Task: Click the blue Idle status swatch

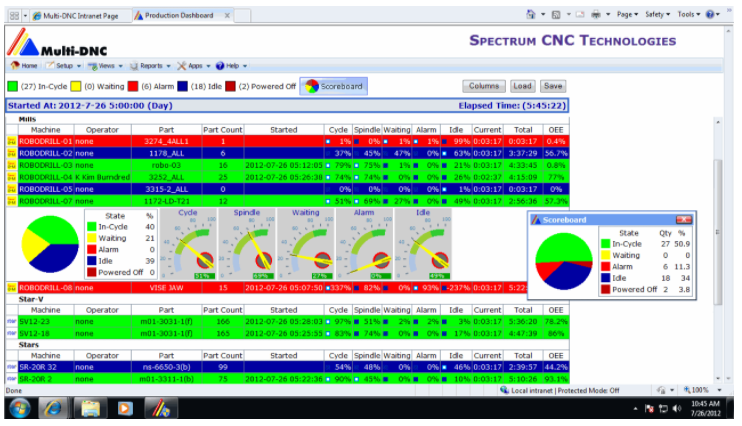Action: 183,87
